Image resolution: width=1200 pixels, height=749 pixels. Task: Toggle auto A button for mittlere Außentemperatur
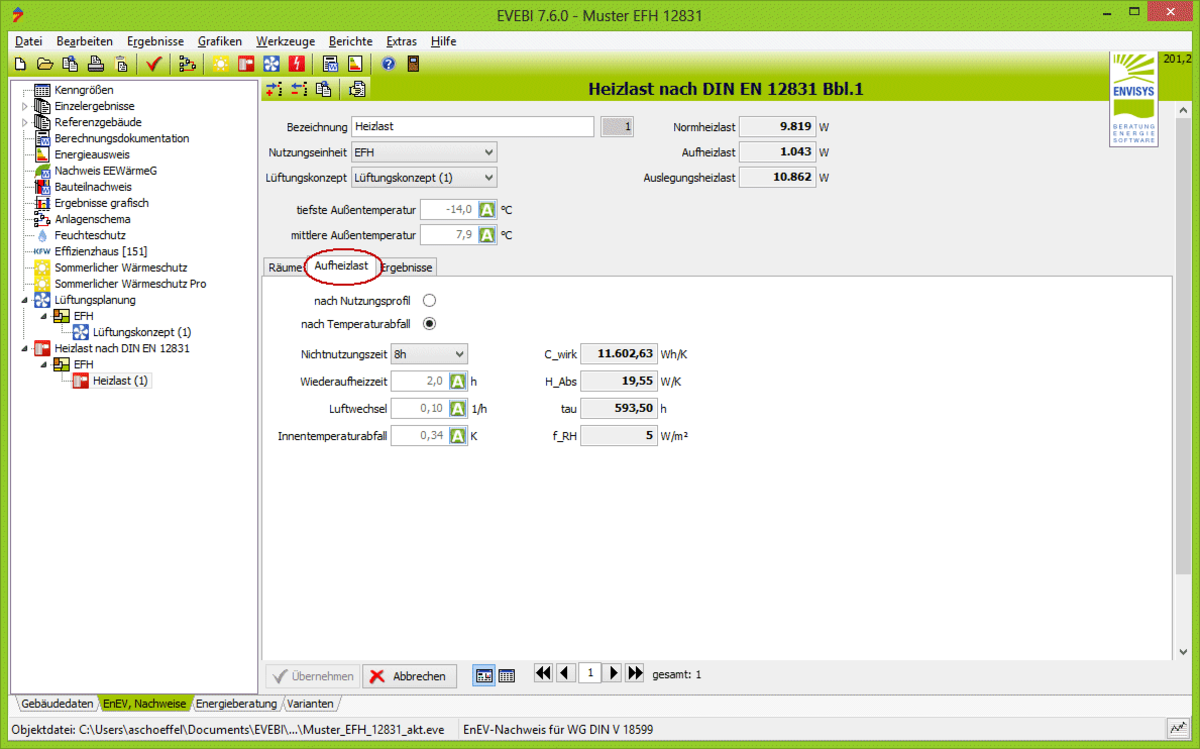click(487, 235)
